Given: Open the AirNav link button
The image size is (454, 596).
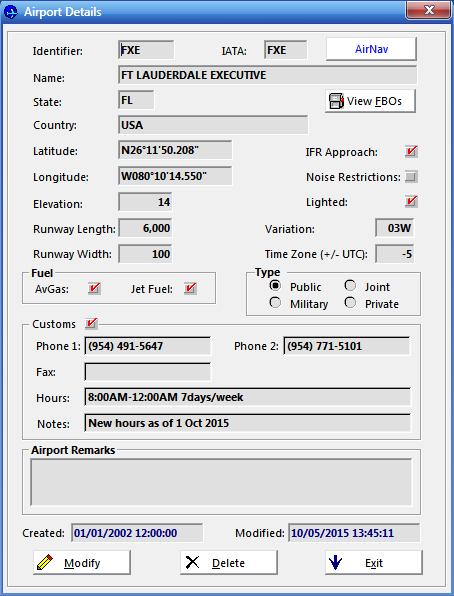Looking at the screenshot, I should 371,49.
